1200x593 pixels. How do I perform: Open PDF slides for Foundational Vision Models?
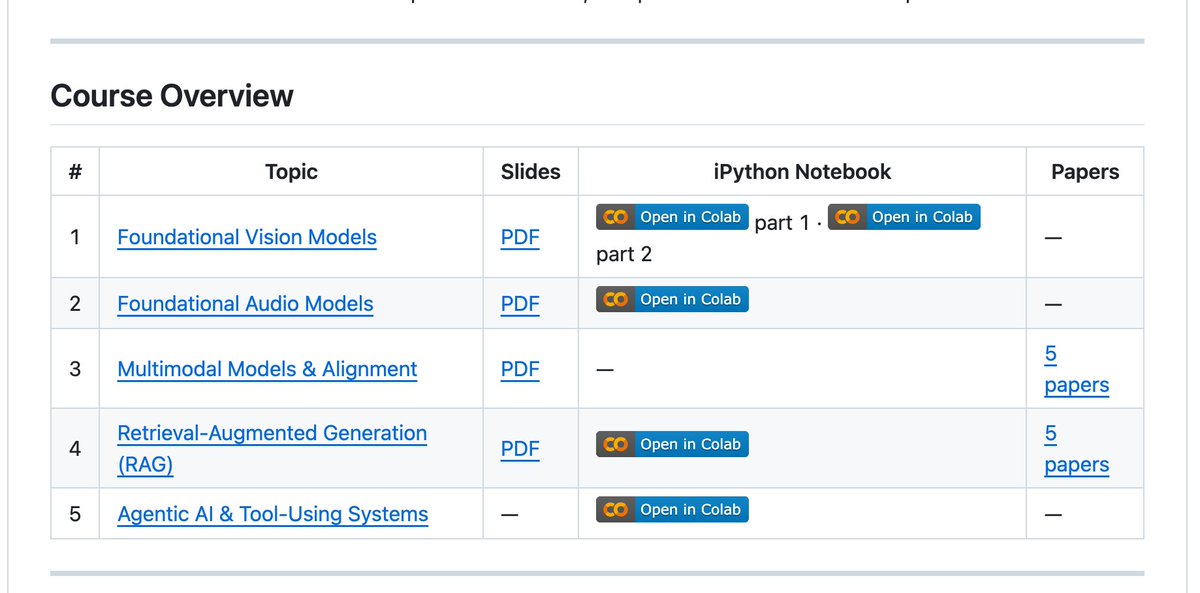(x=520, y=237)
